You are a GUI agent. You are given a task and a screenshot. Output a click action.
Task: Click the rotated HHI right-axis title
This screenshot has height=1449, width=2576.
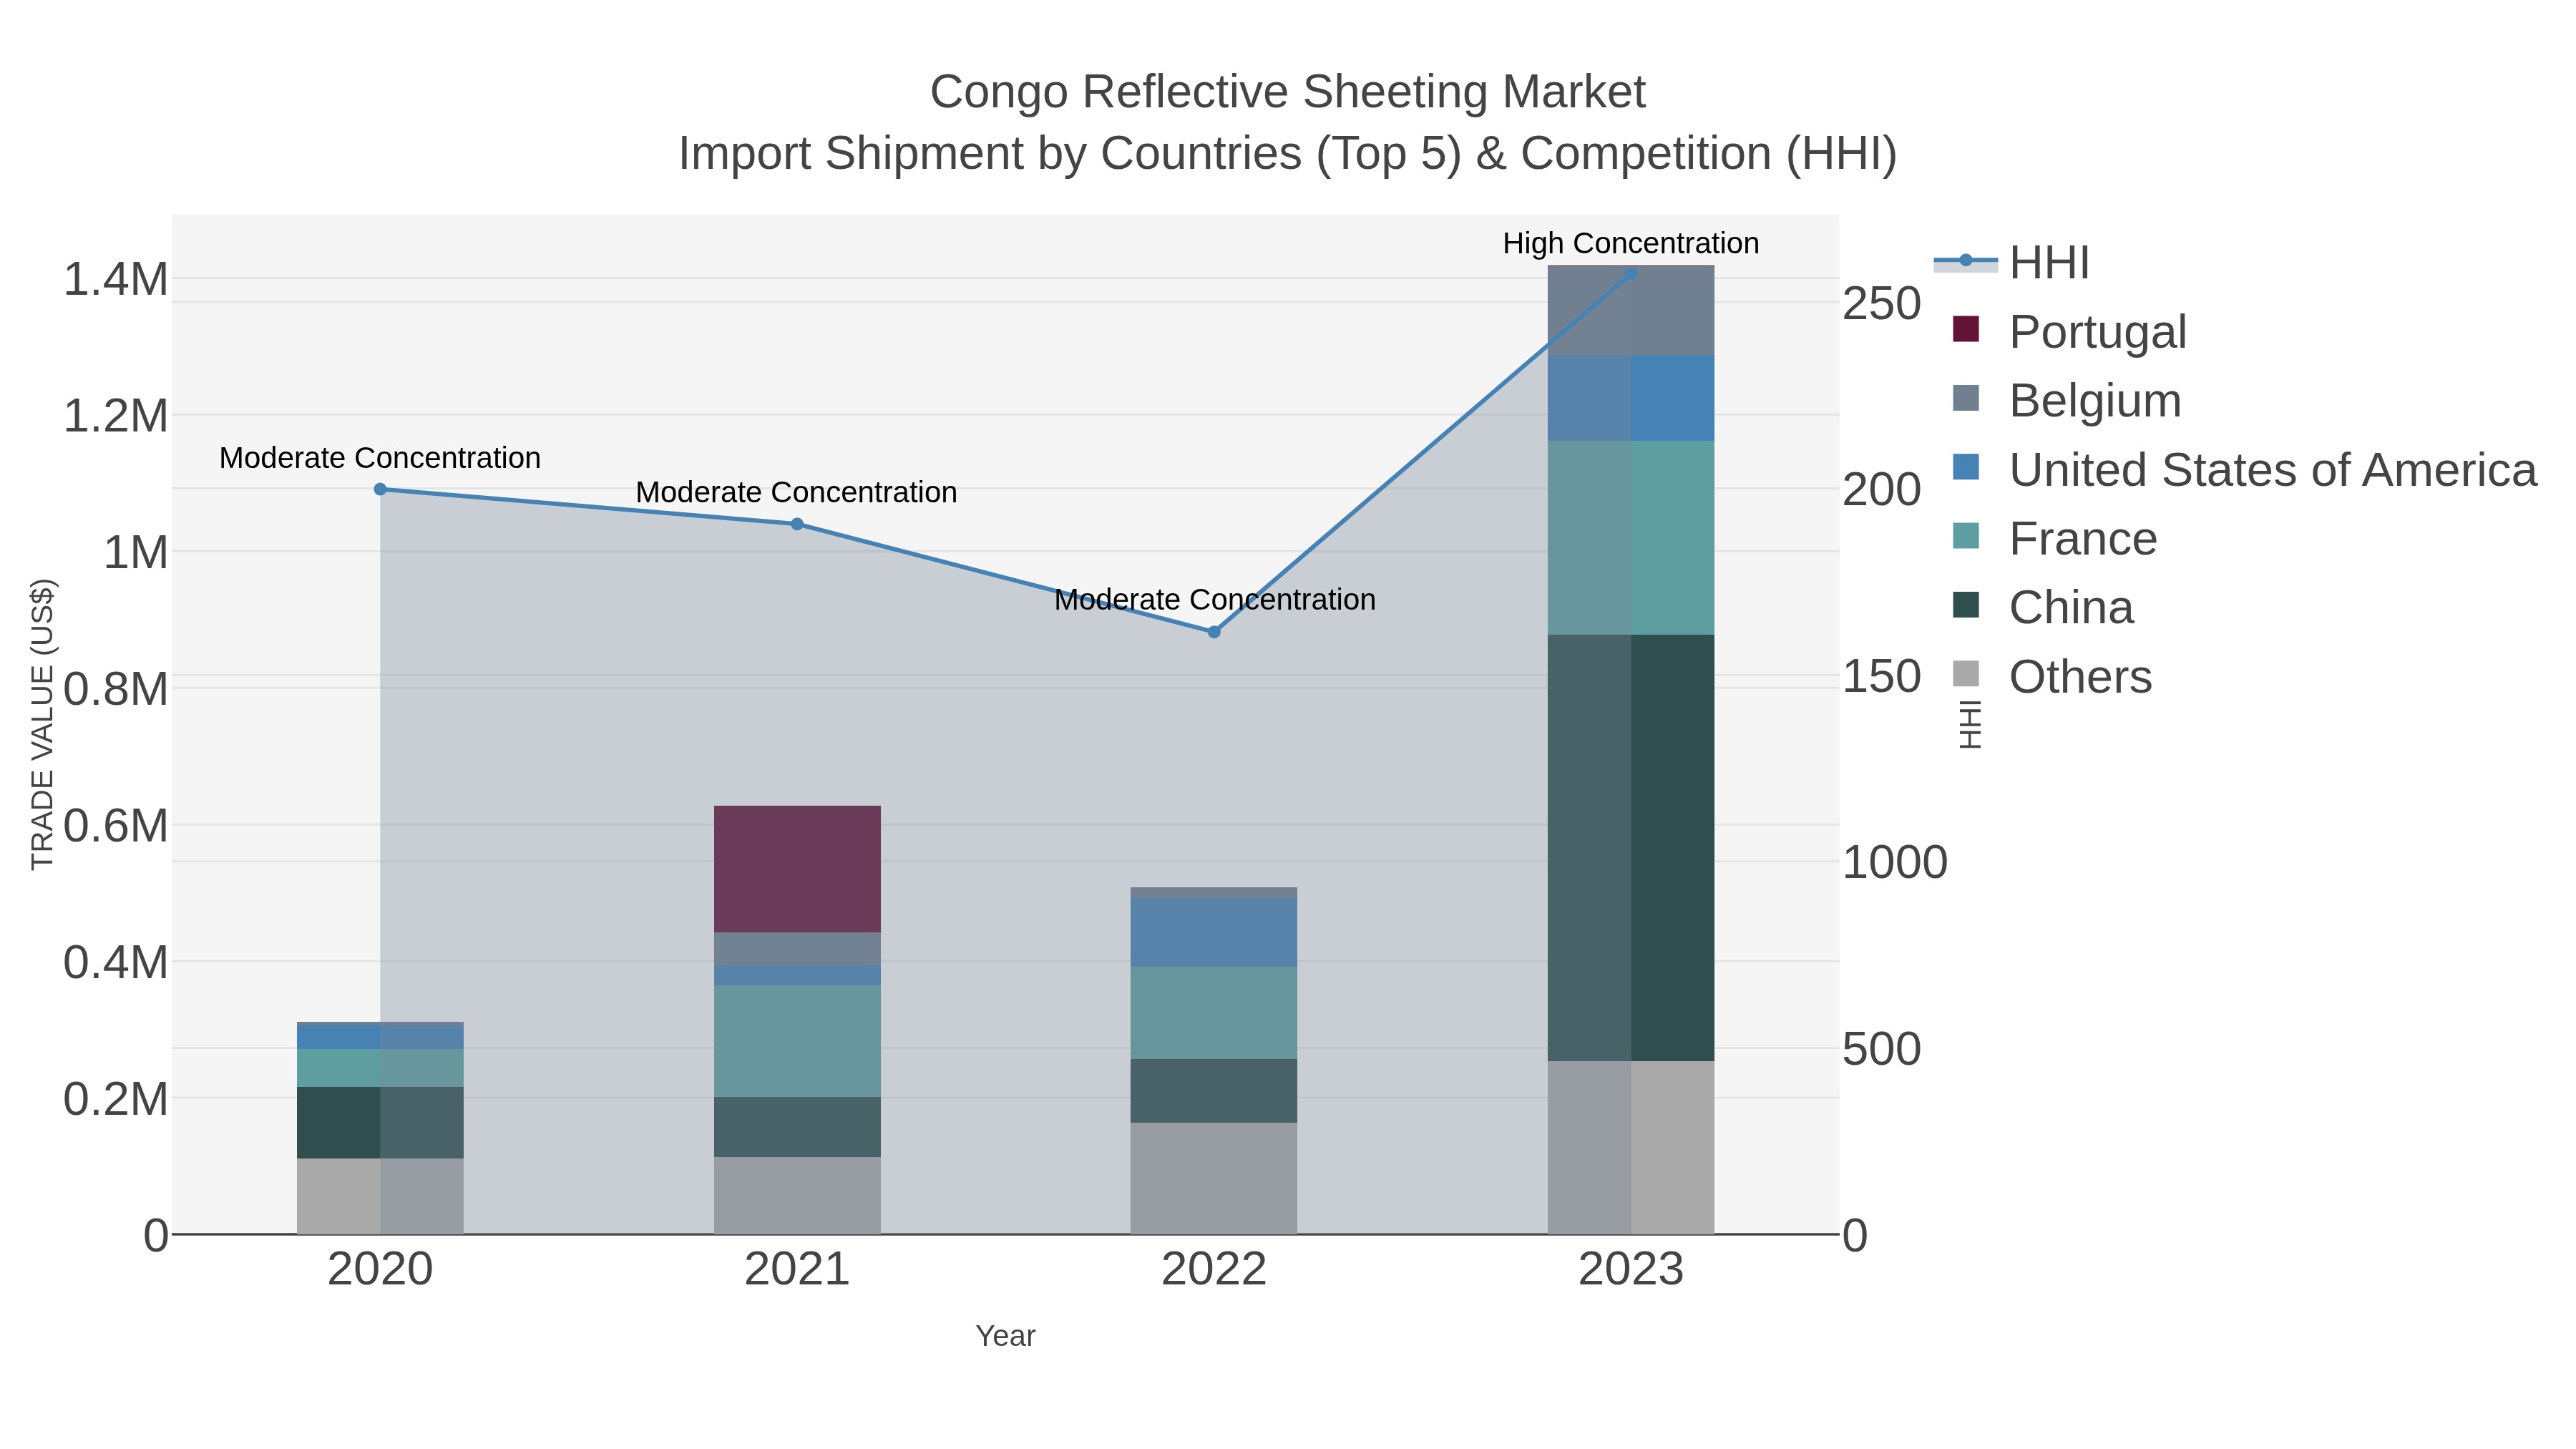point(1969,724)
